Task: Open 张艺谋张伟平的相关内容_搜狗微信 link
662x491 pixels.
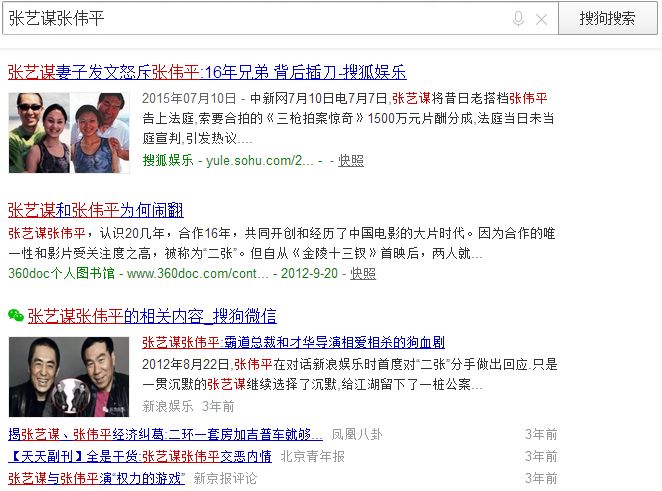Action: coord(152,316)
